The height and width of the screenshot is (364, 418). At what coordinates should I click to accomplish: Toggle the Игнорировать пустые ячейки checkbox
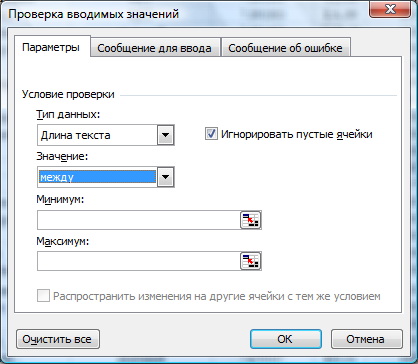click(x=211, y=134)
